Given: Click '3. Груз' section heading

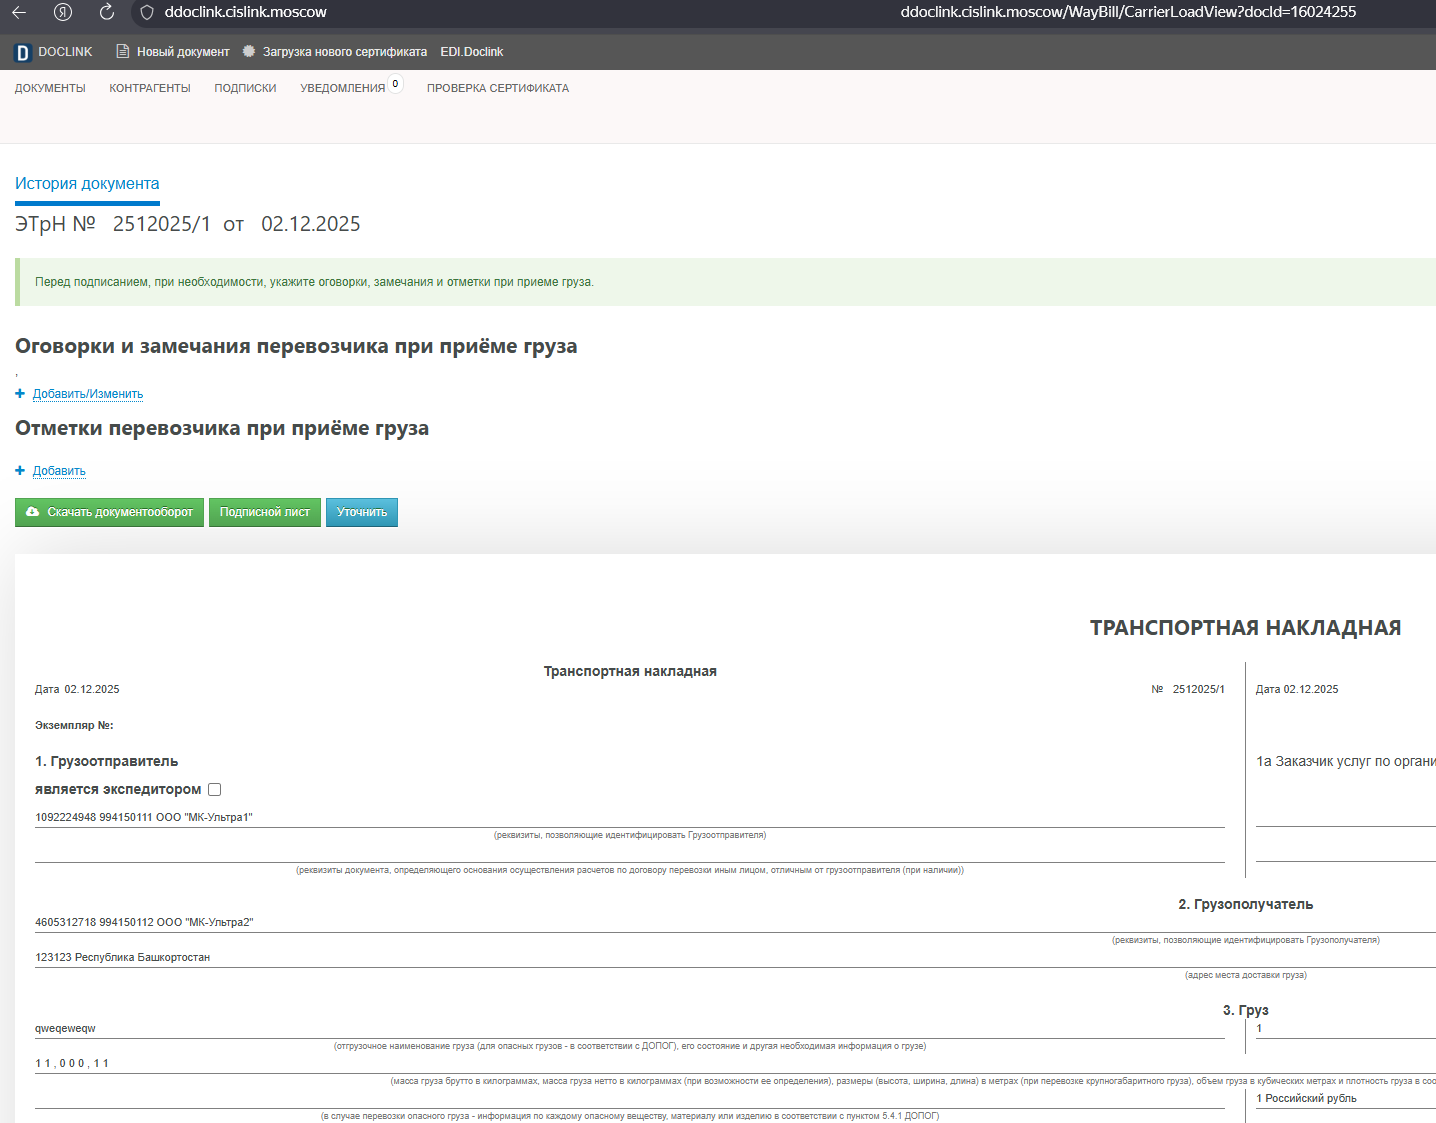Looking at the screenshot, I should (x=1245, y=1010).
